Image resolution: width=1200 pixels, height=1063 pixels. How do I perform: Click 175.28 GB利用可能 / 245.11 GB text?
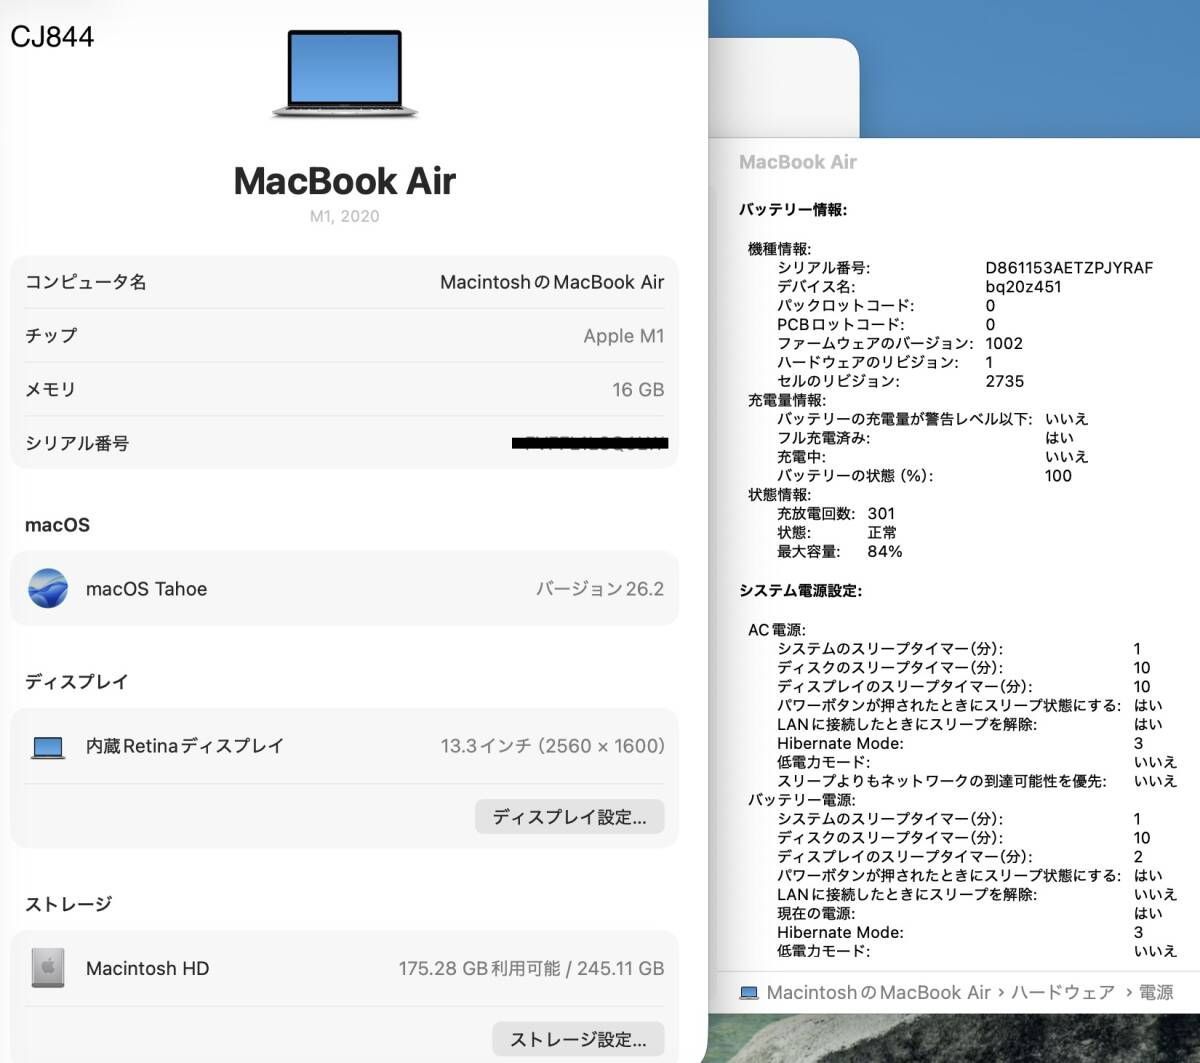coord(531,968)
